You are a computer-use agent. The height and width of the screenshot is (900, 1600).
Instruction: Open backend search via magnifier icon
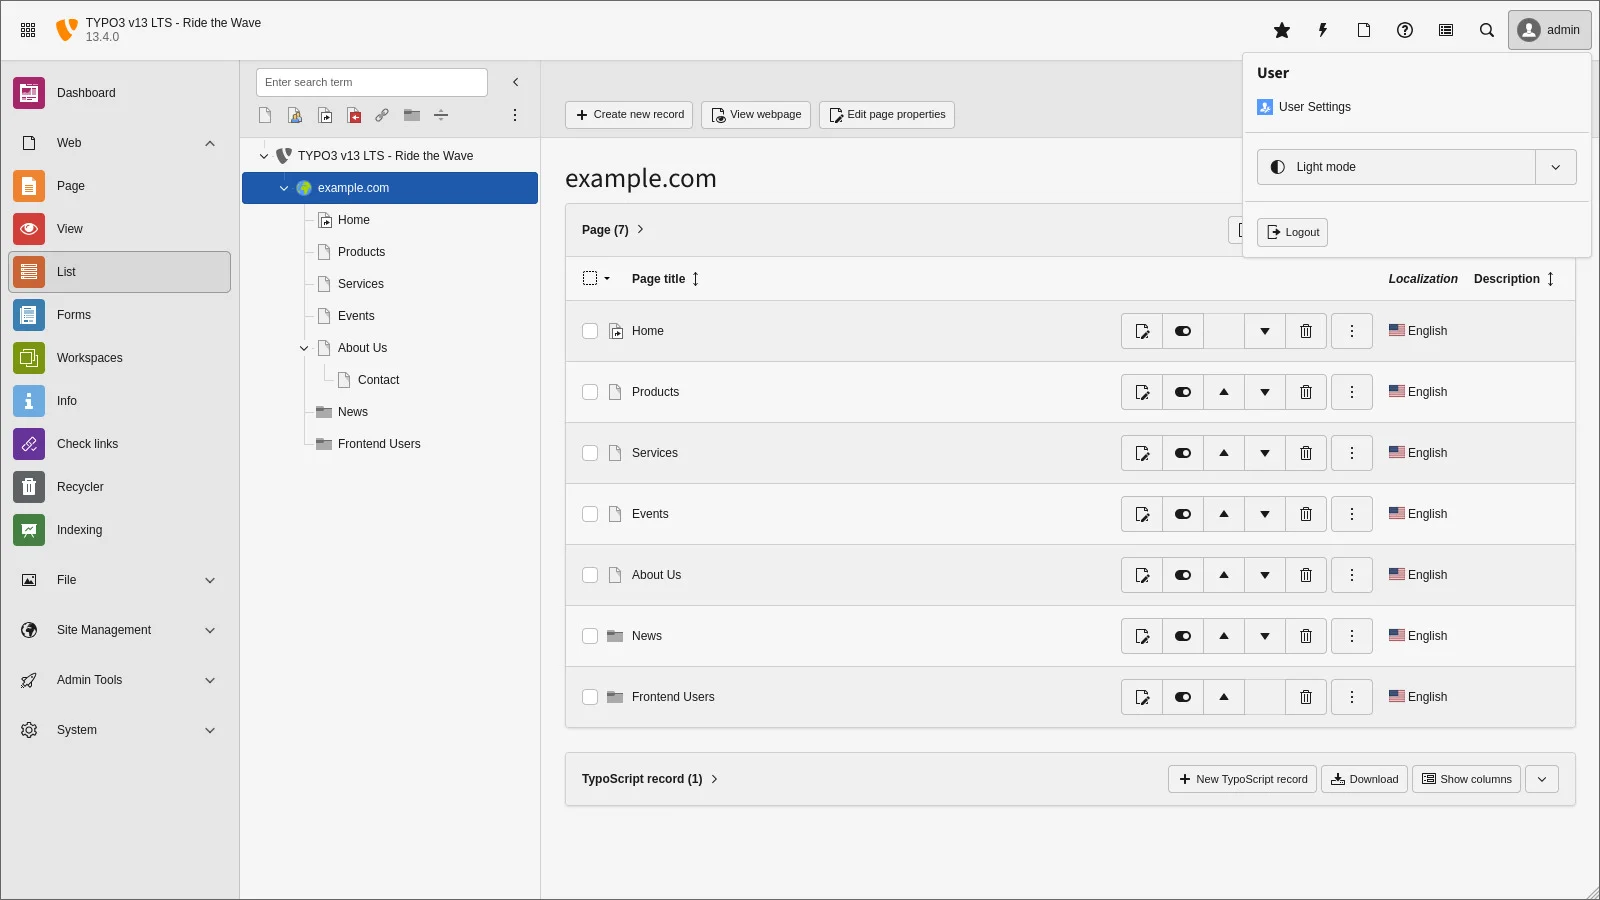(1487, 30)
